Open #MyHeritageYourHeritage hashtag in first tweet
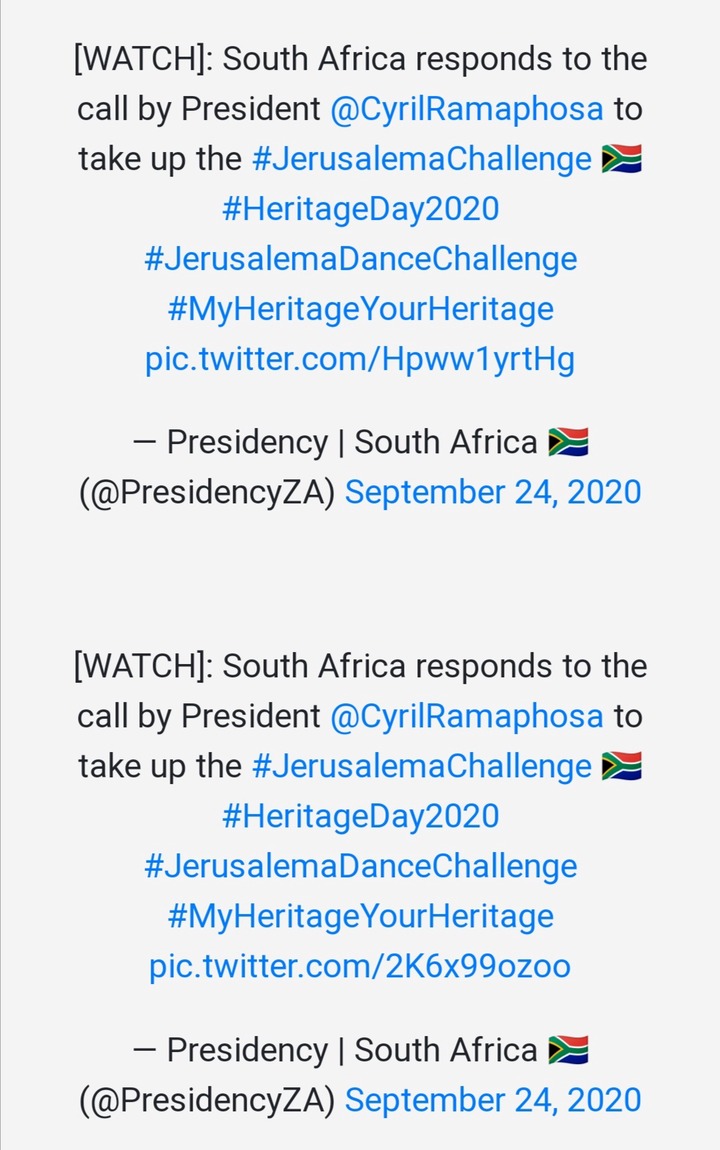 361,309
